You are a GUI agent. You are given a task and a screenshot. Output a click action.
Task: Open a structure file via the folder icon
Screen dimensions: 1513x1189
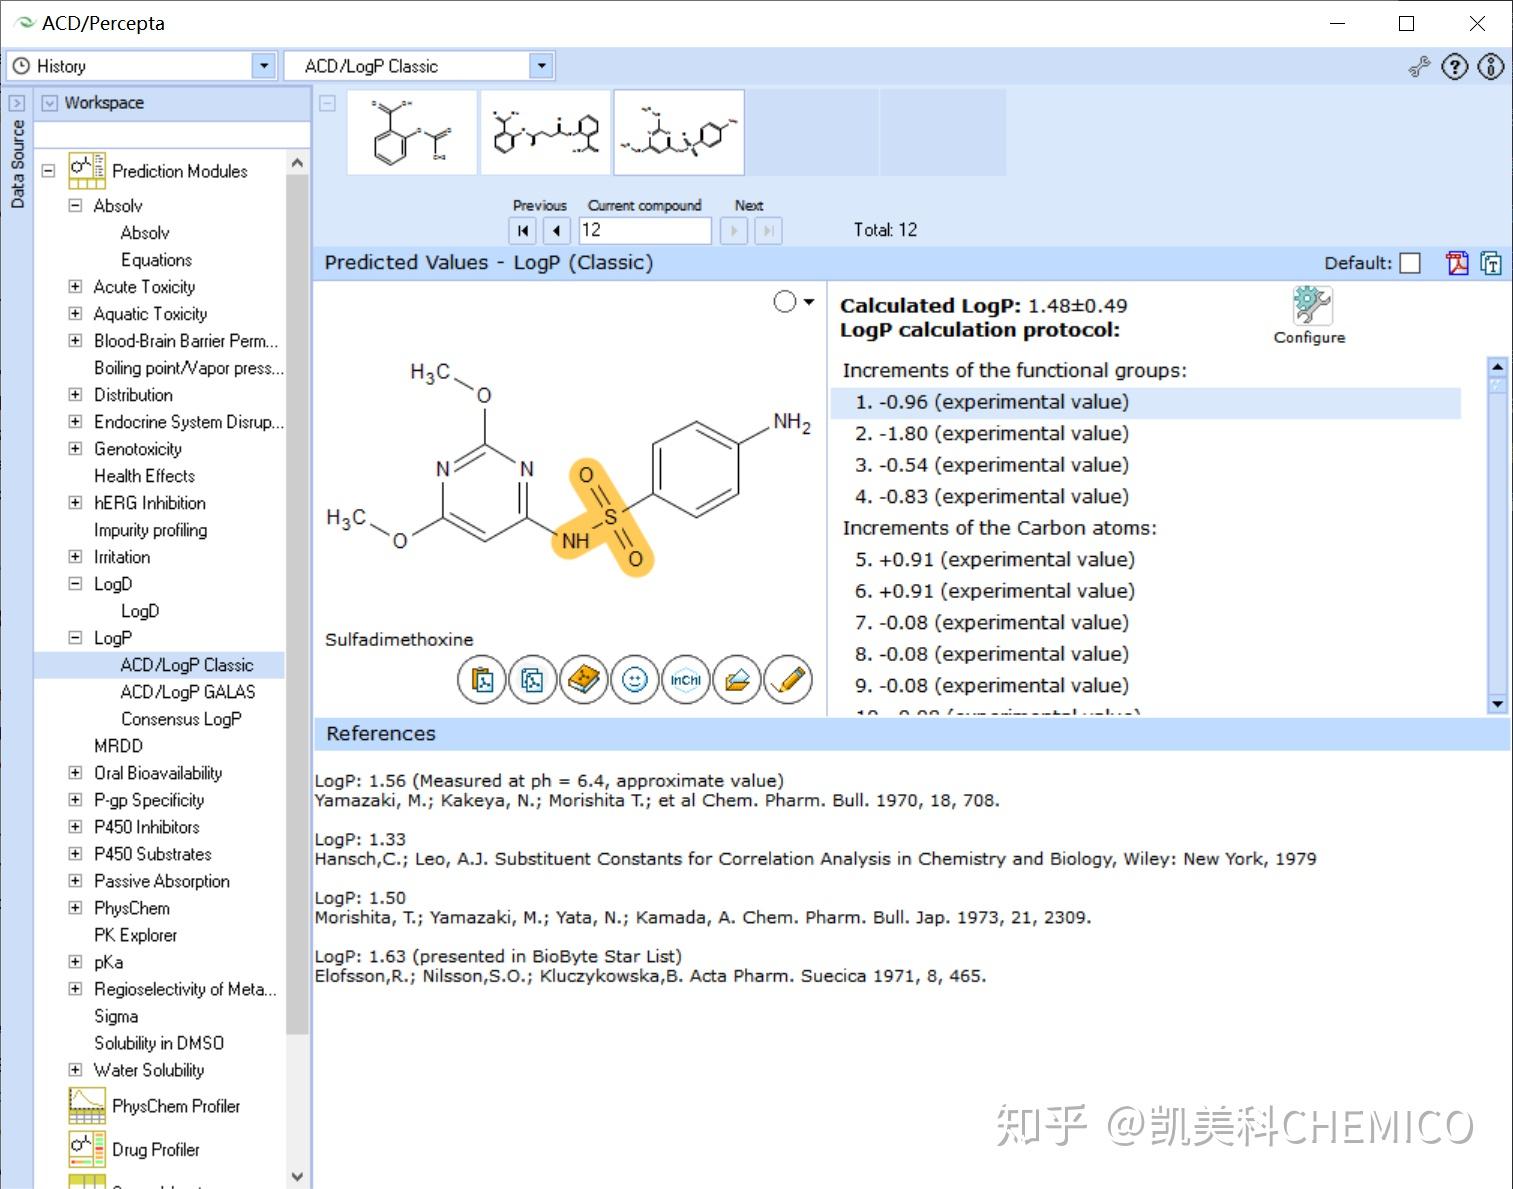(737, 679)
